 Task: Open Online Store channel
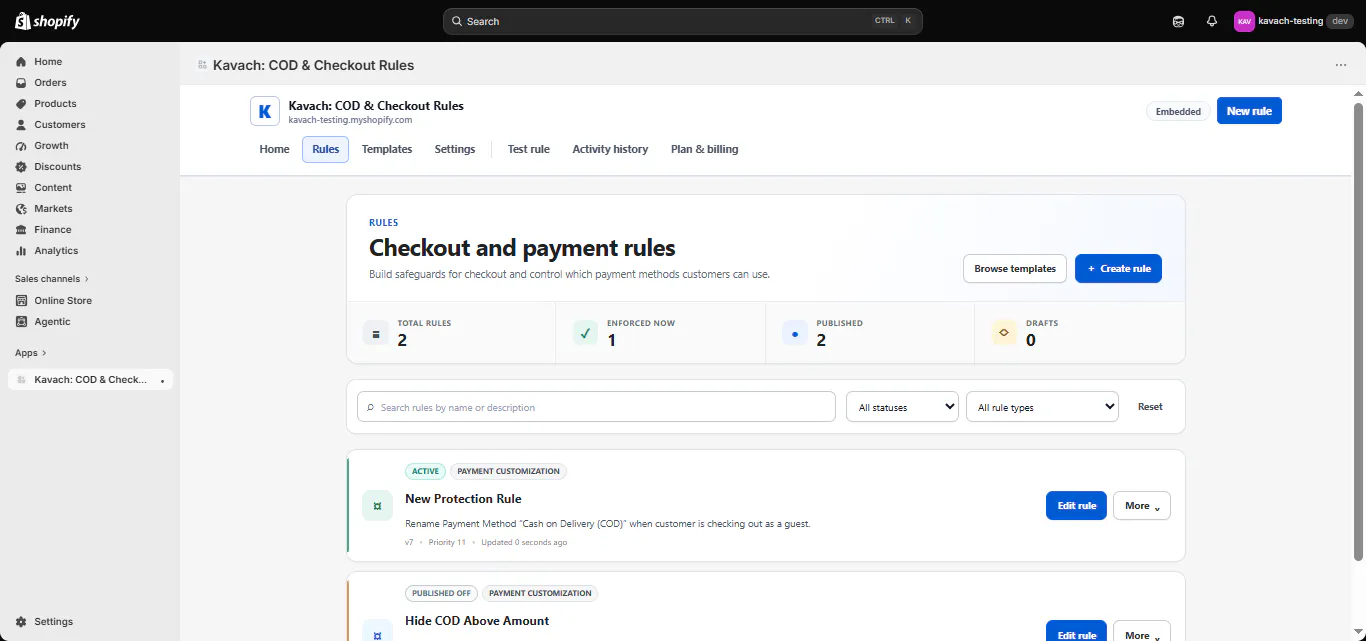pos(63,301)
